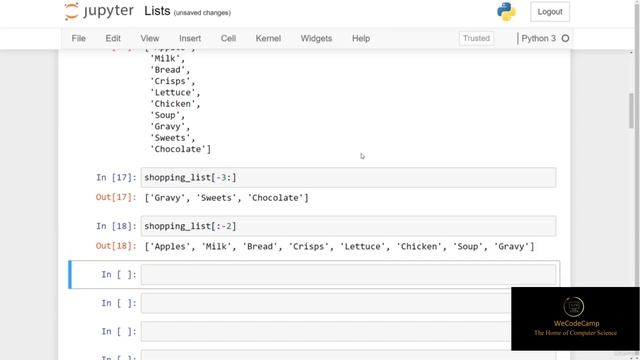Click the Python logo icon
This screenshot has width=640, height=360.
(506, 11)
